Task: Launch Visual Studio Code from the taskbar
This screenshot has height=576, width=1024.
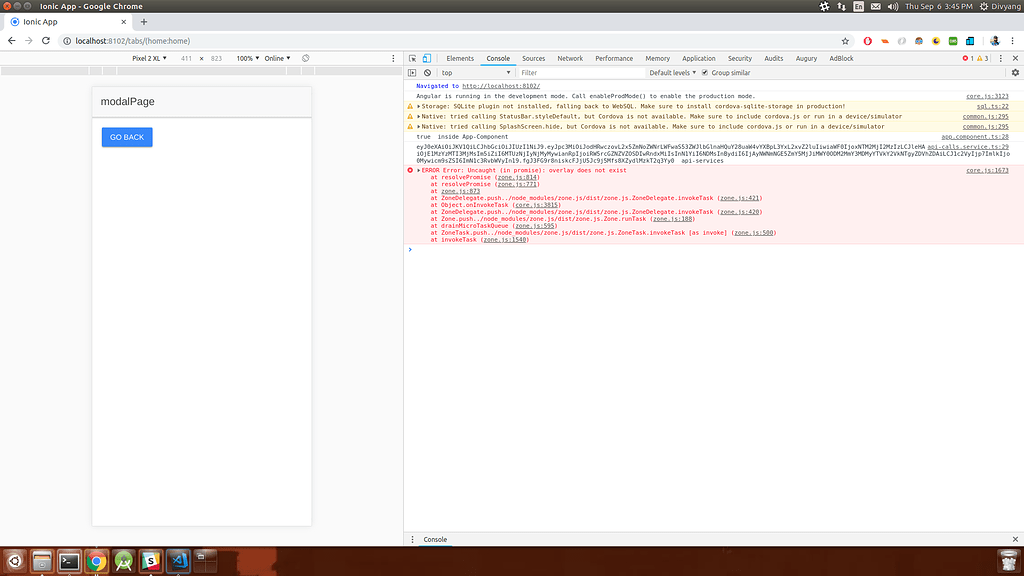Action: pyautogui.click(x=179, y=561)
